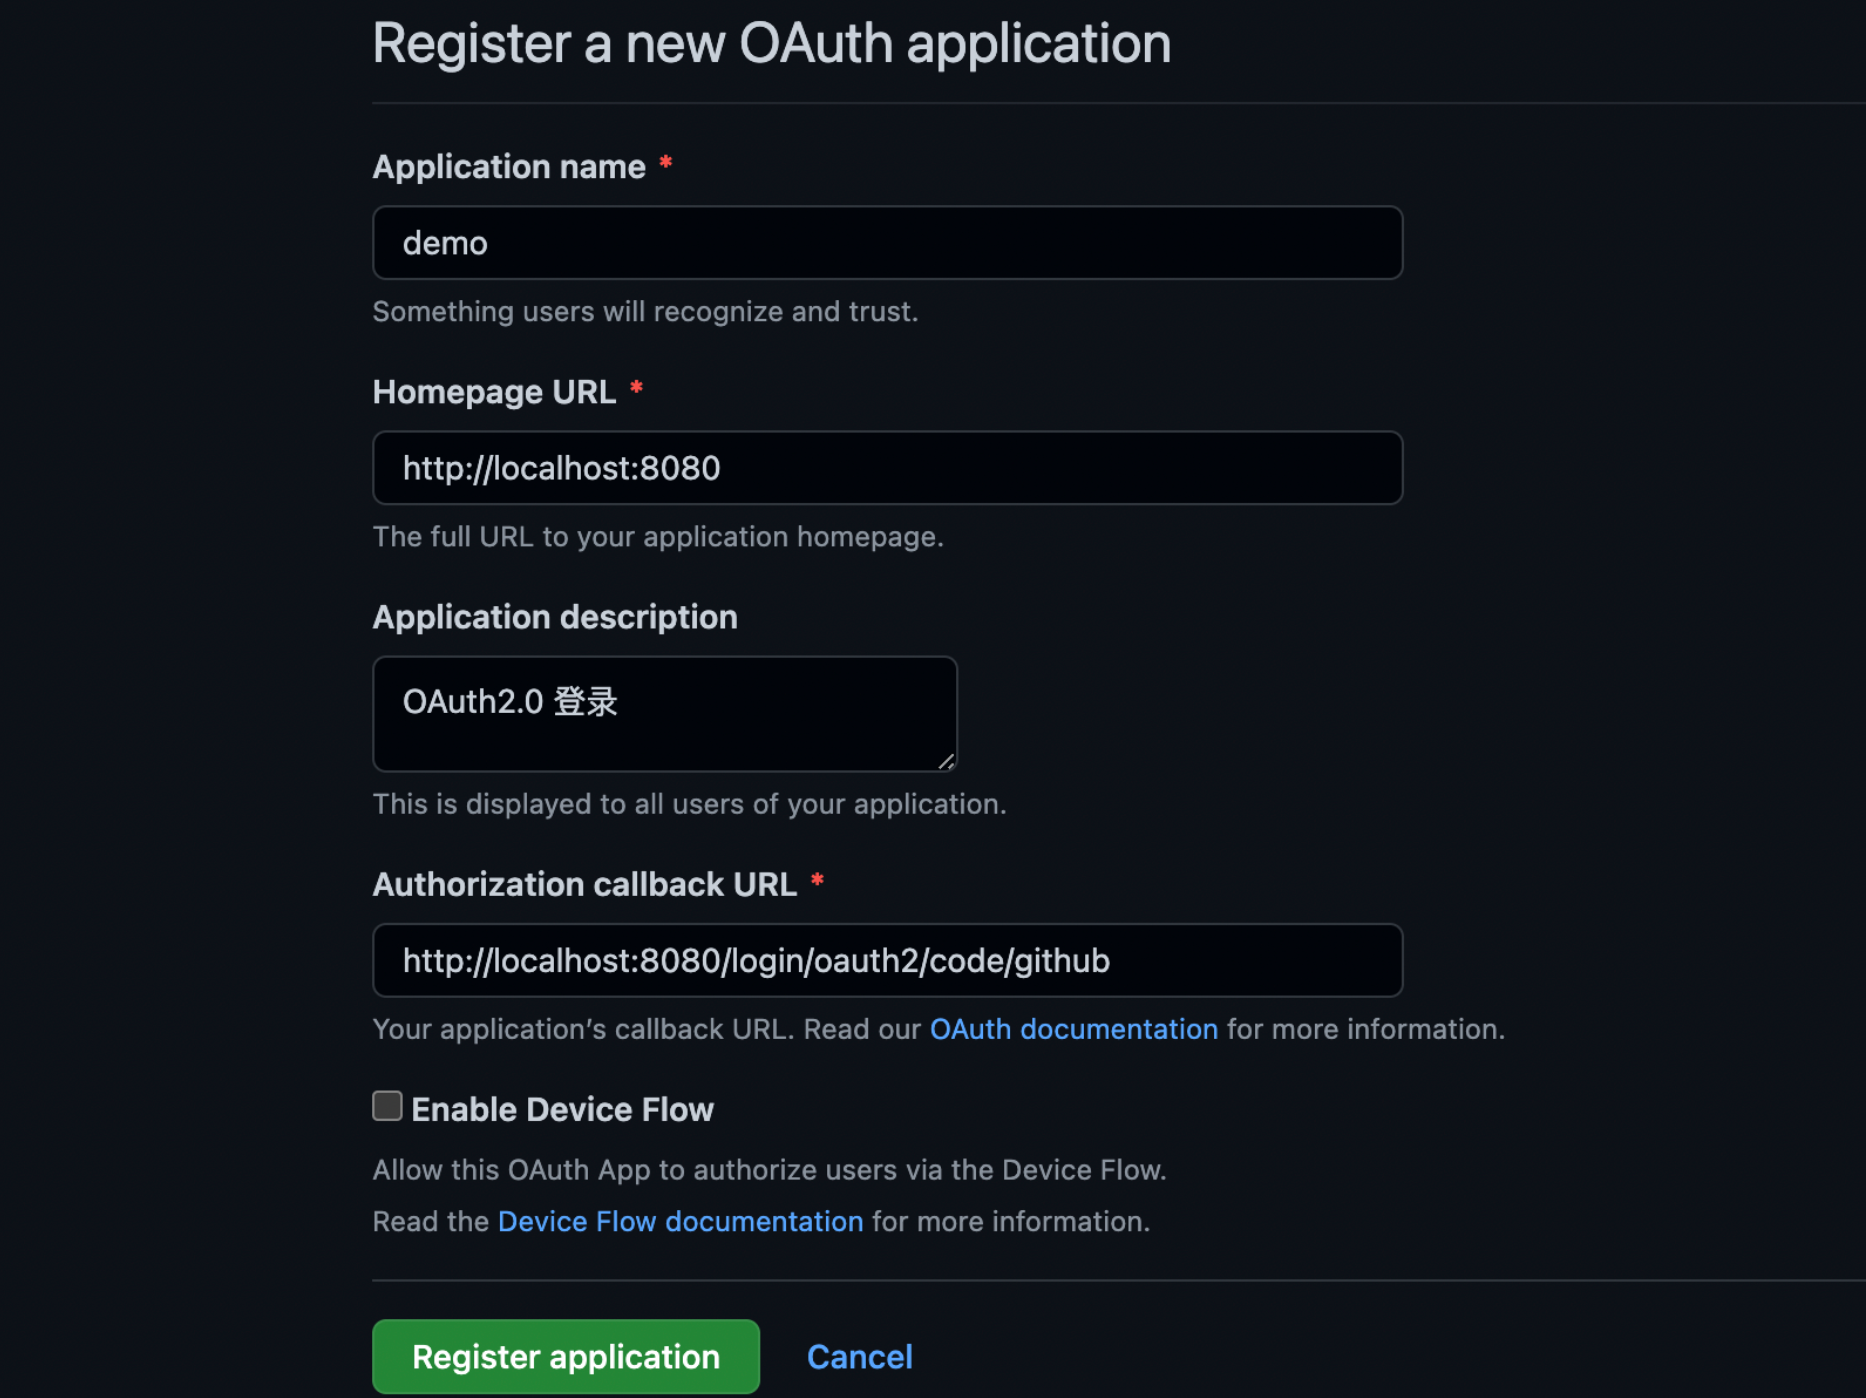Click the red asterisk beside Authorization callback URL

point(817,880)
